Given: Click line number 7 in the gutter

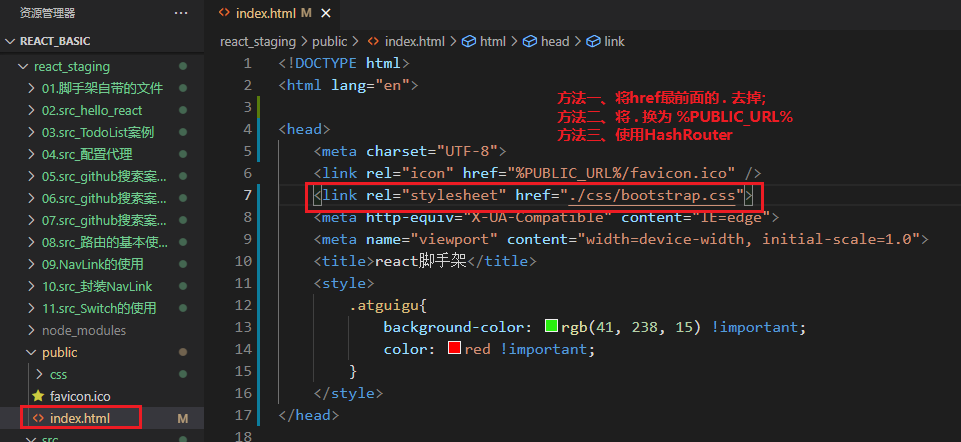Looking at the screenshot, I should coord(247,195).
